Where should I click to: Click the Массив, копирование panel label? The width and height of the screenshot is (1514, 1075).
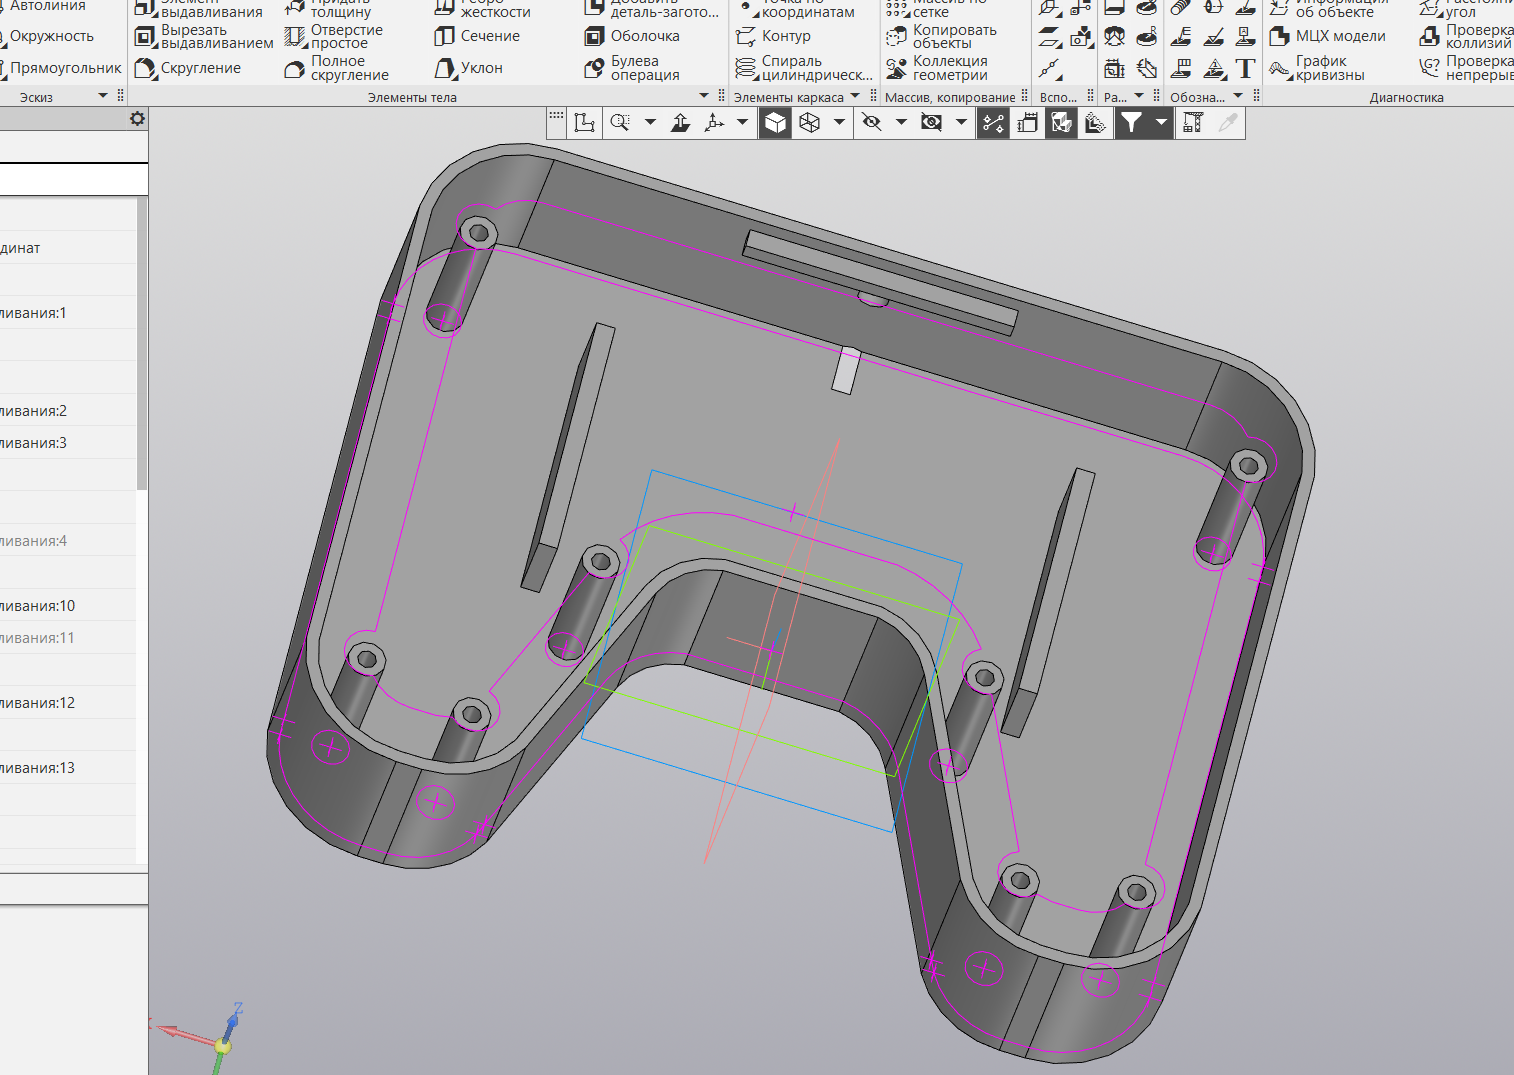(x=950, y=97)
